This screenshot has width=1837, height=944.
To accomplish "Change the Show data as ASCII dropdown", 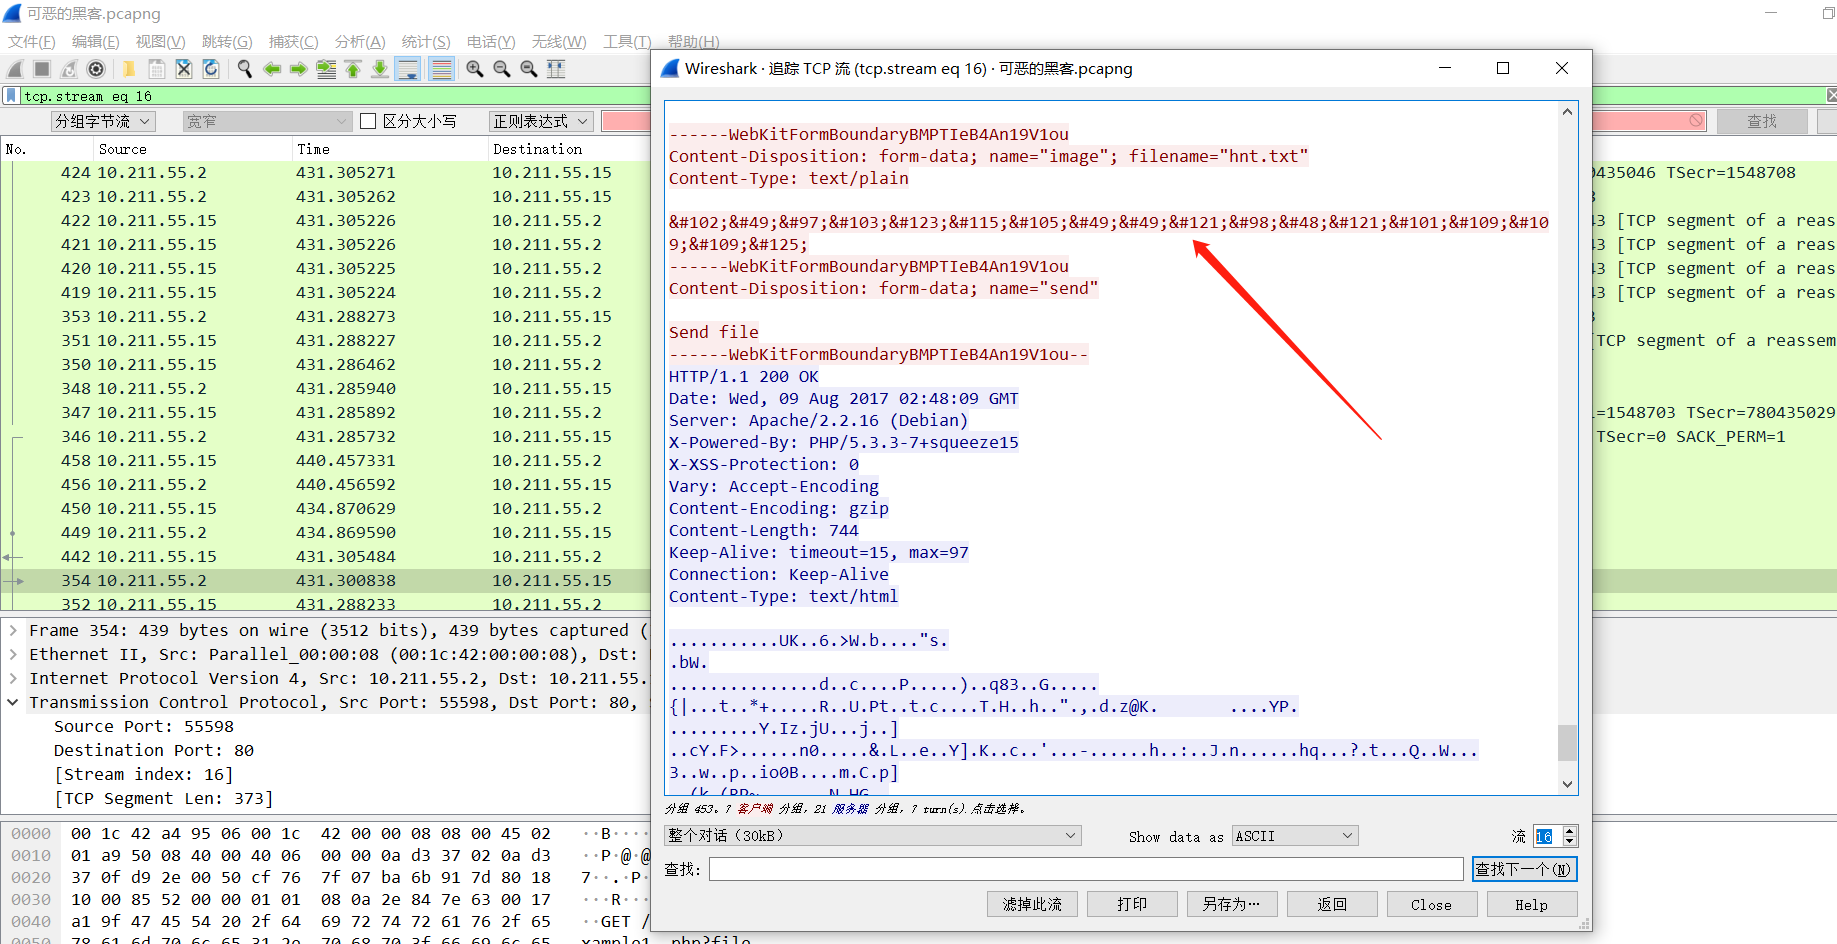I will tap(1294, 835).
